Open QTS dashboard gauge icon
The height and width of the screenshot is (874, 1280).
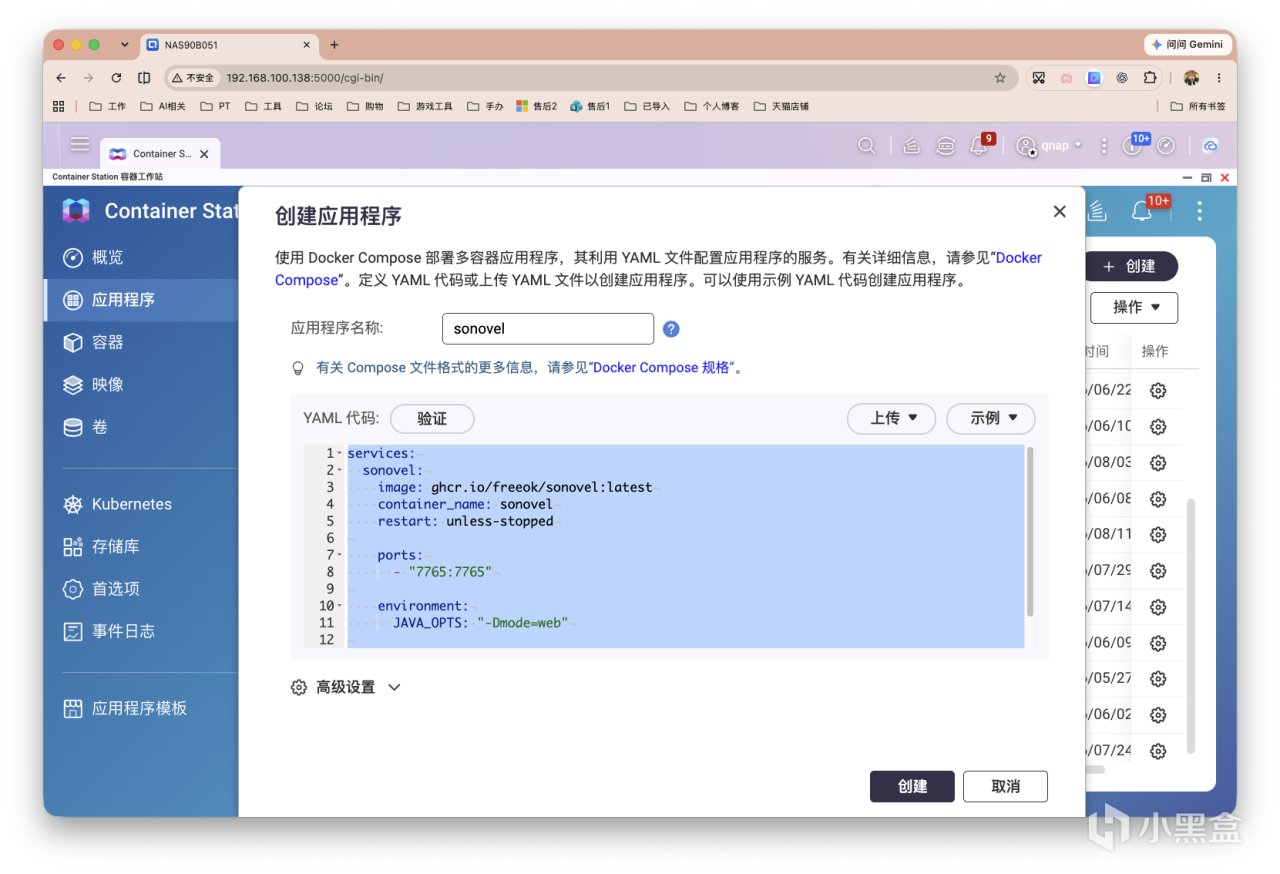[x=1166, y=146]
